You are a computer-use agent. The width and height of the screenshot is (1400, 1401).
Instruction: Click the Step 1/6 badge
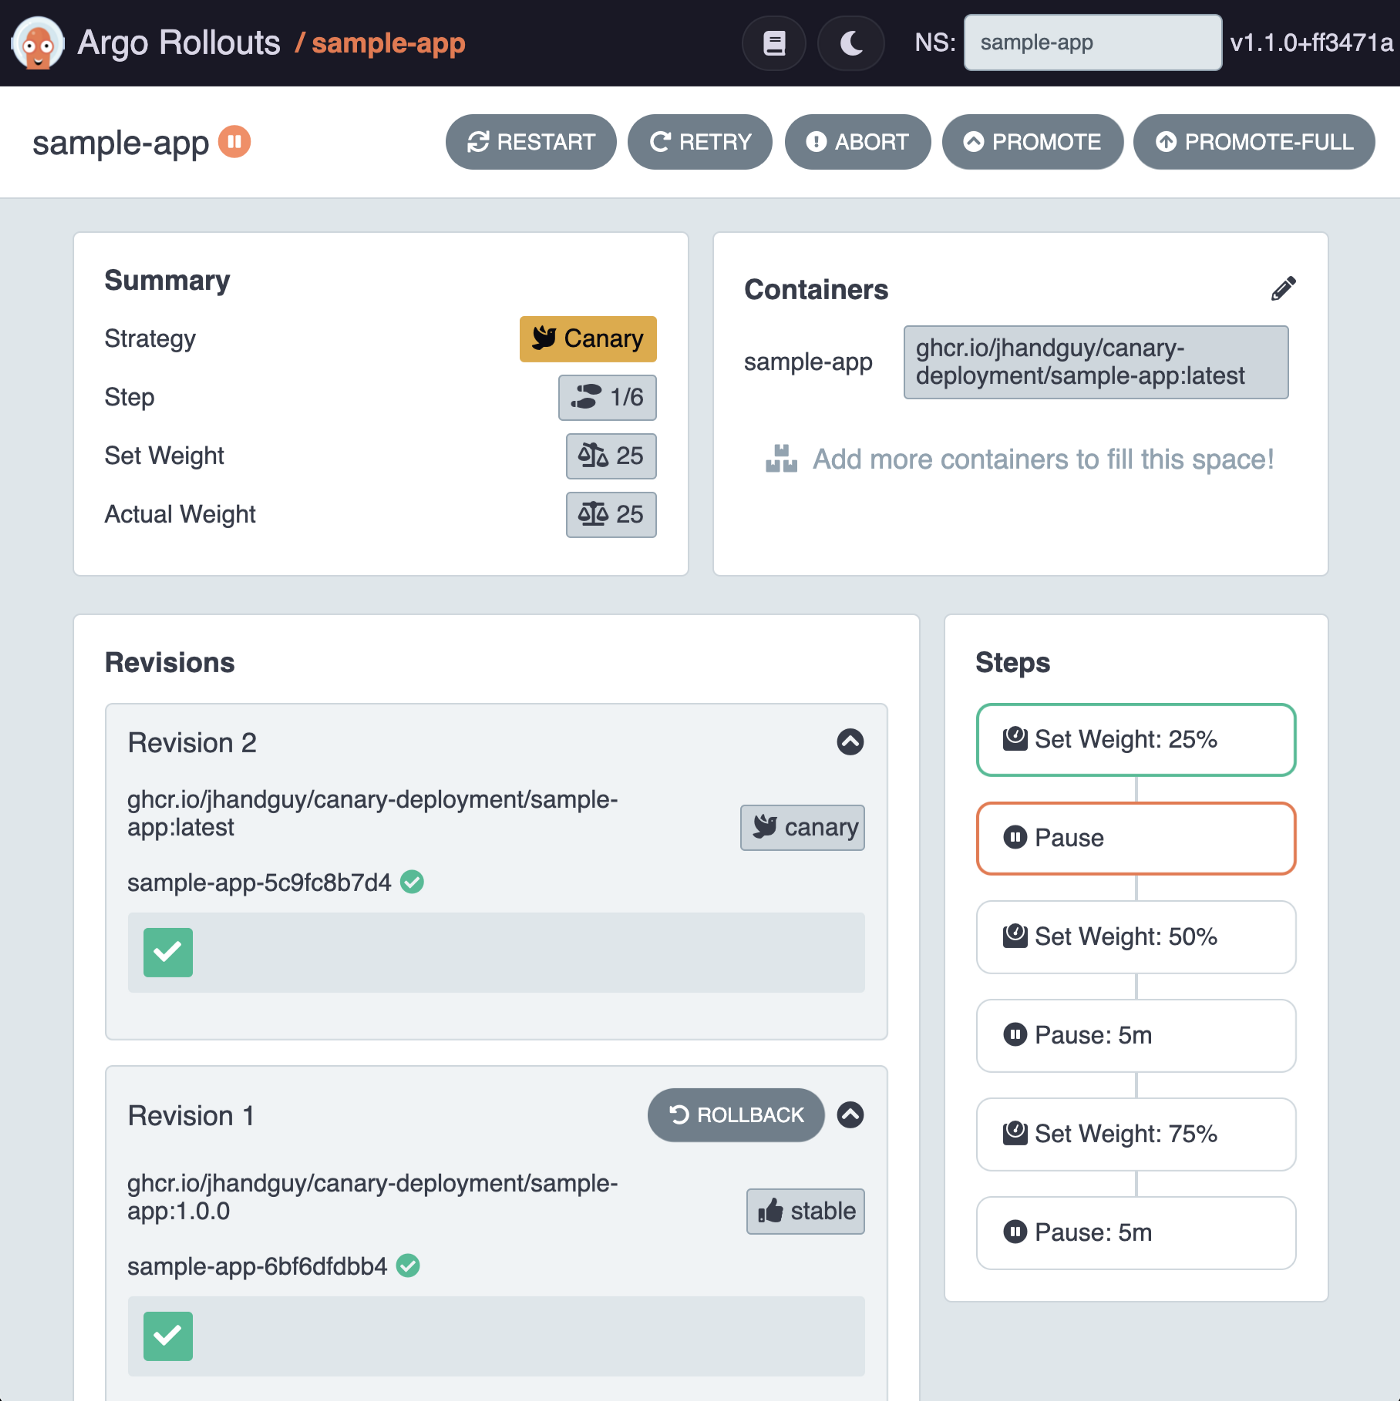click(607, 398)
